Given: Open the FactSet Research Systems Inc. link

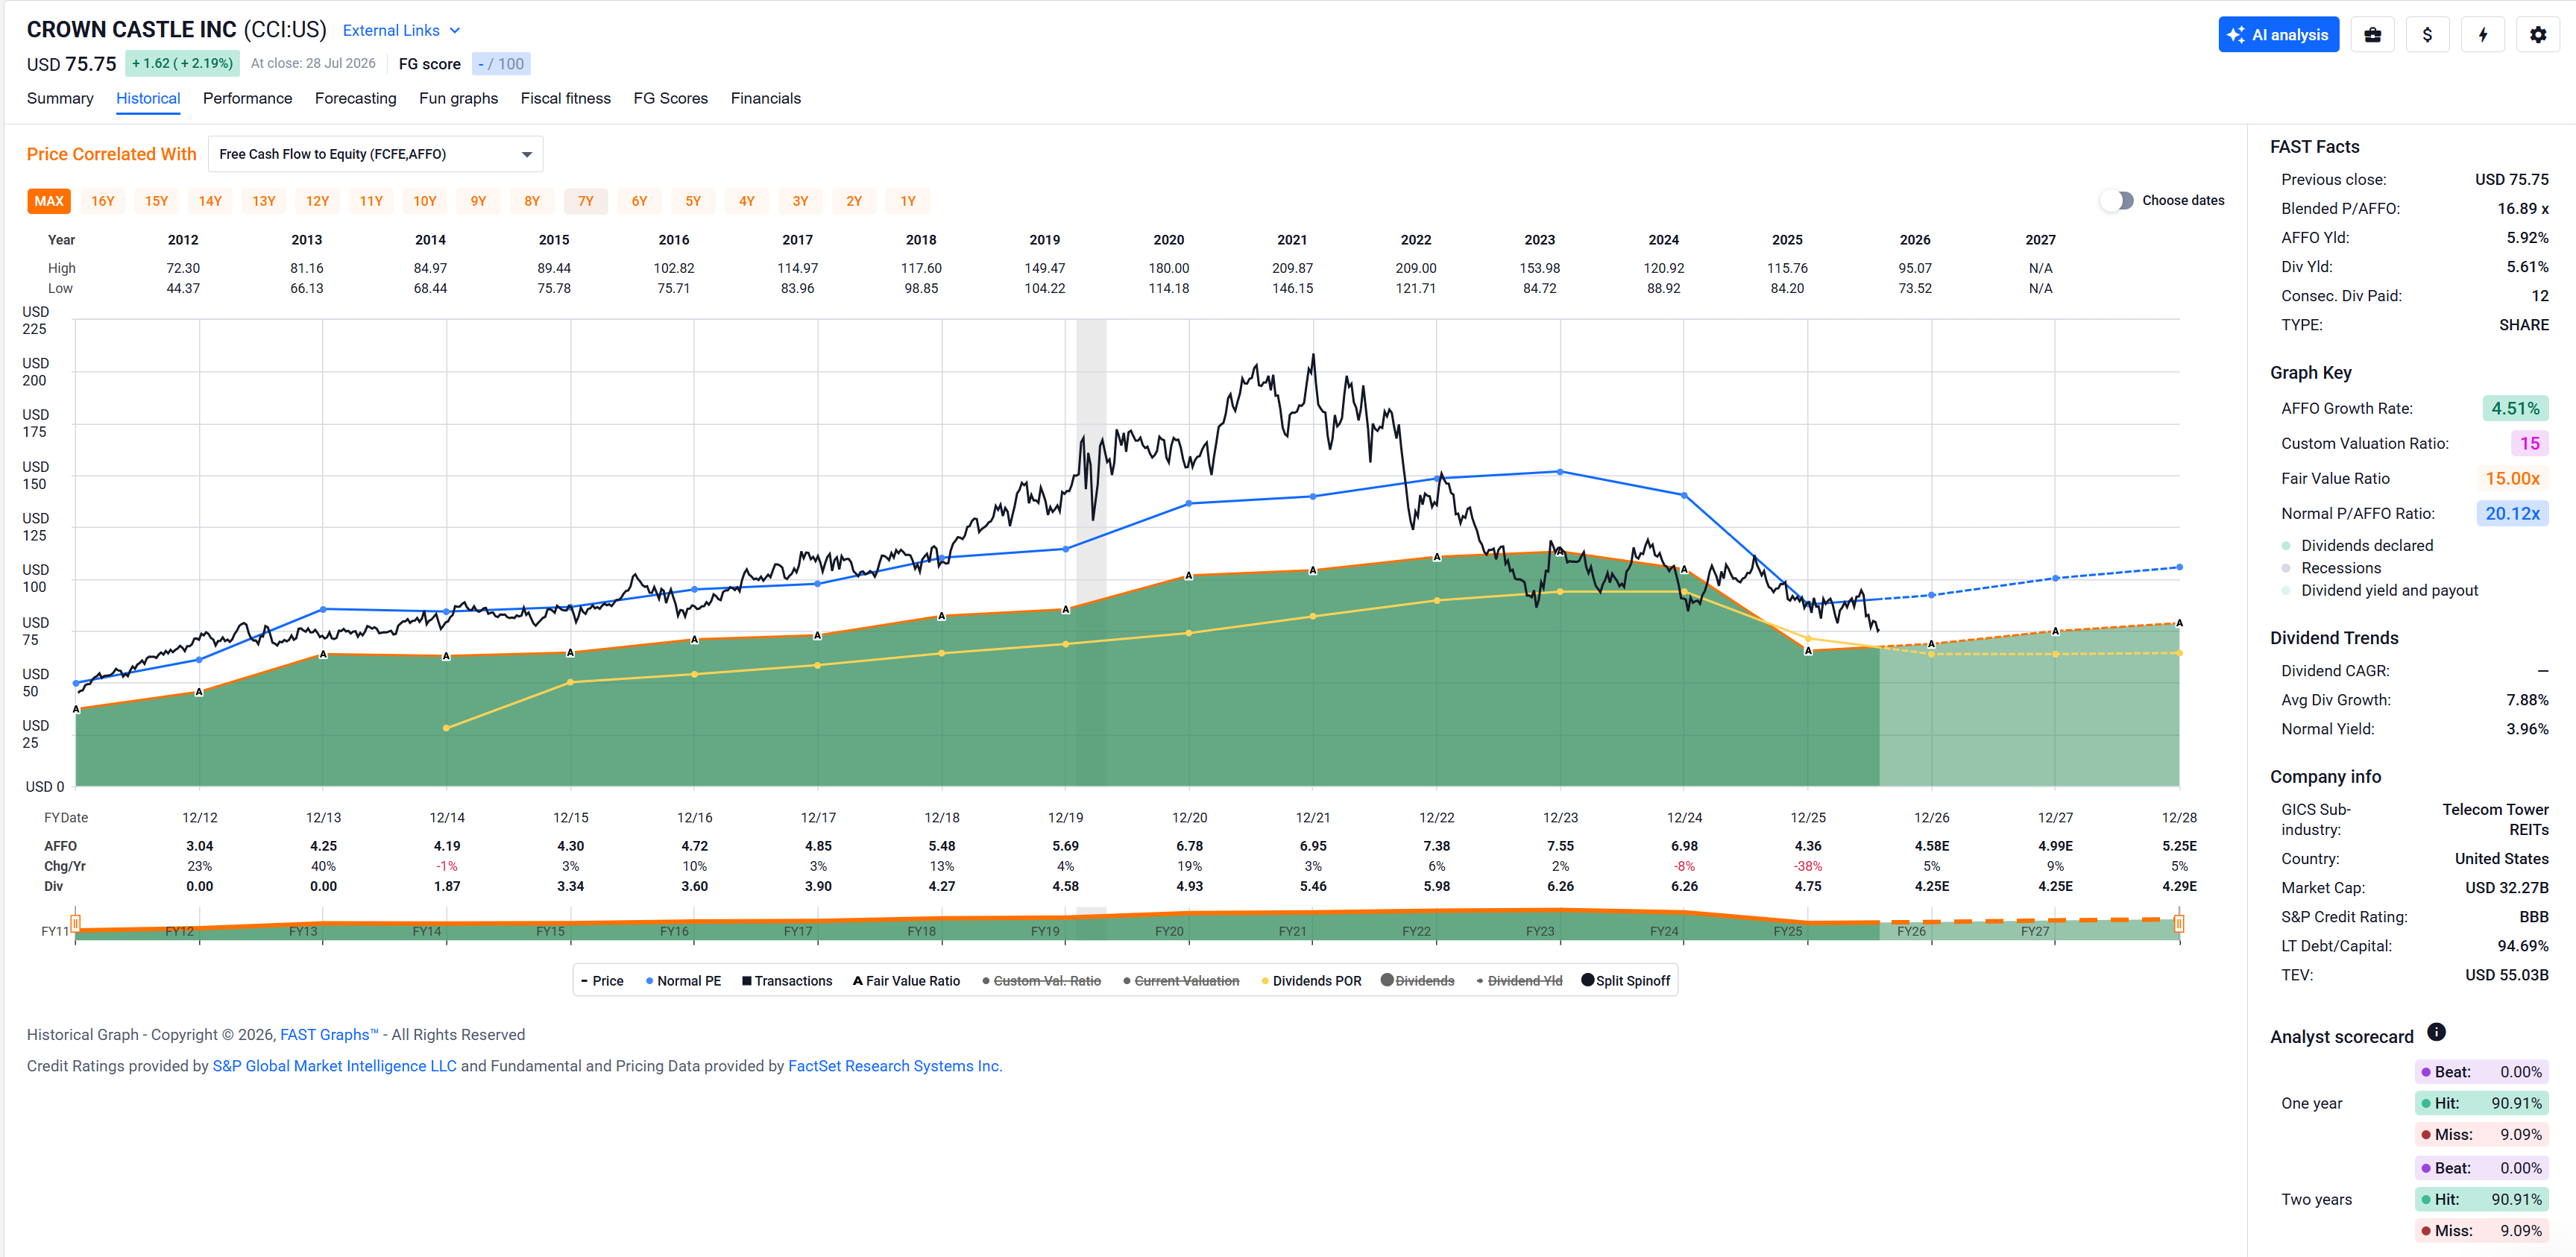Looking at the screenshot, I should (x=895, y=1066).
